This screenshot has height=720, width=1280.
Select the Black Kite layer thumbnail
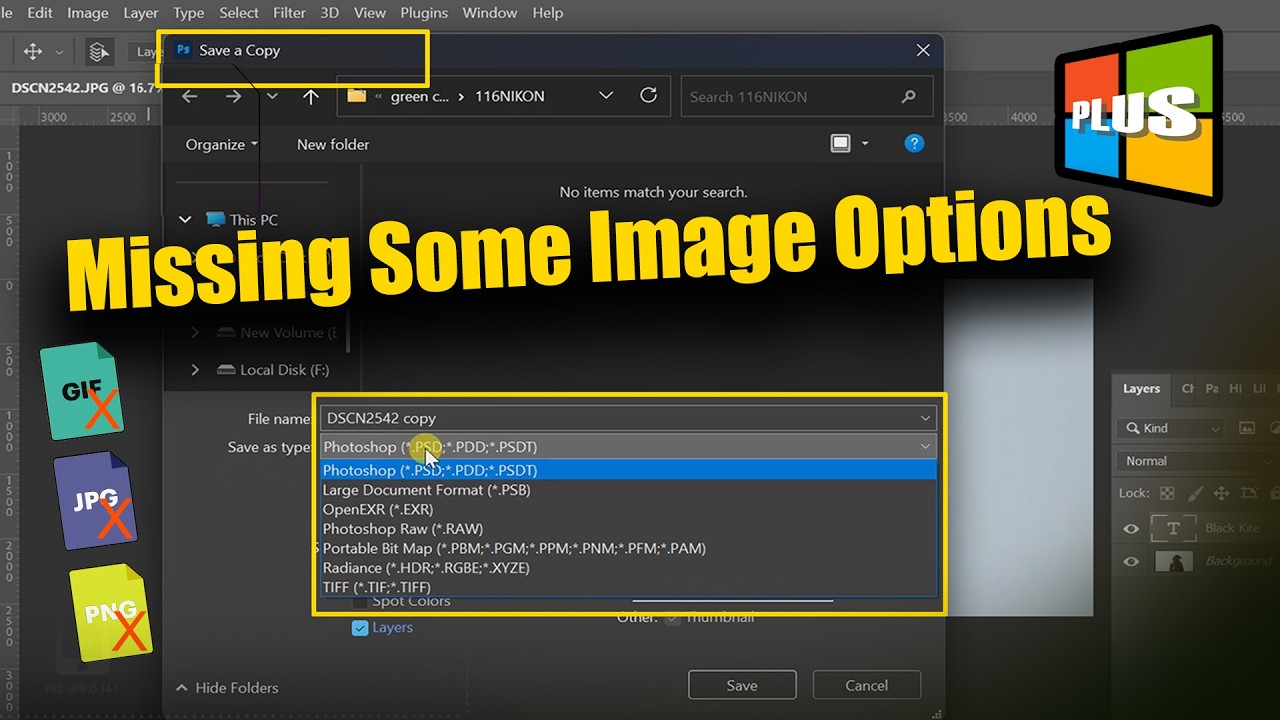(1173, 529)
